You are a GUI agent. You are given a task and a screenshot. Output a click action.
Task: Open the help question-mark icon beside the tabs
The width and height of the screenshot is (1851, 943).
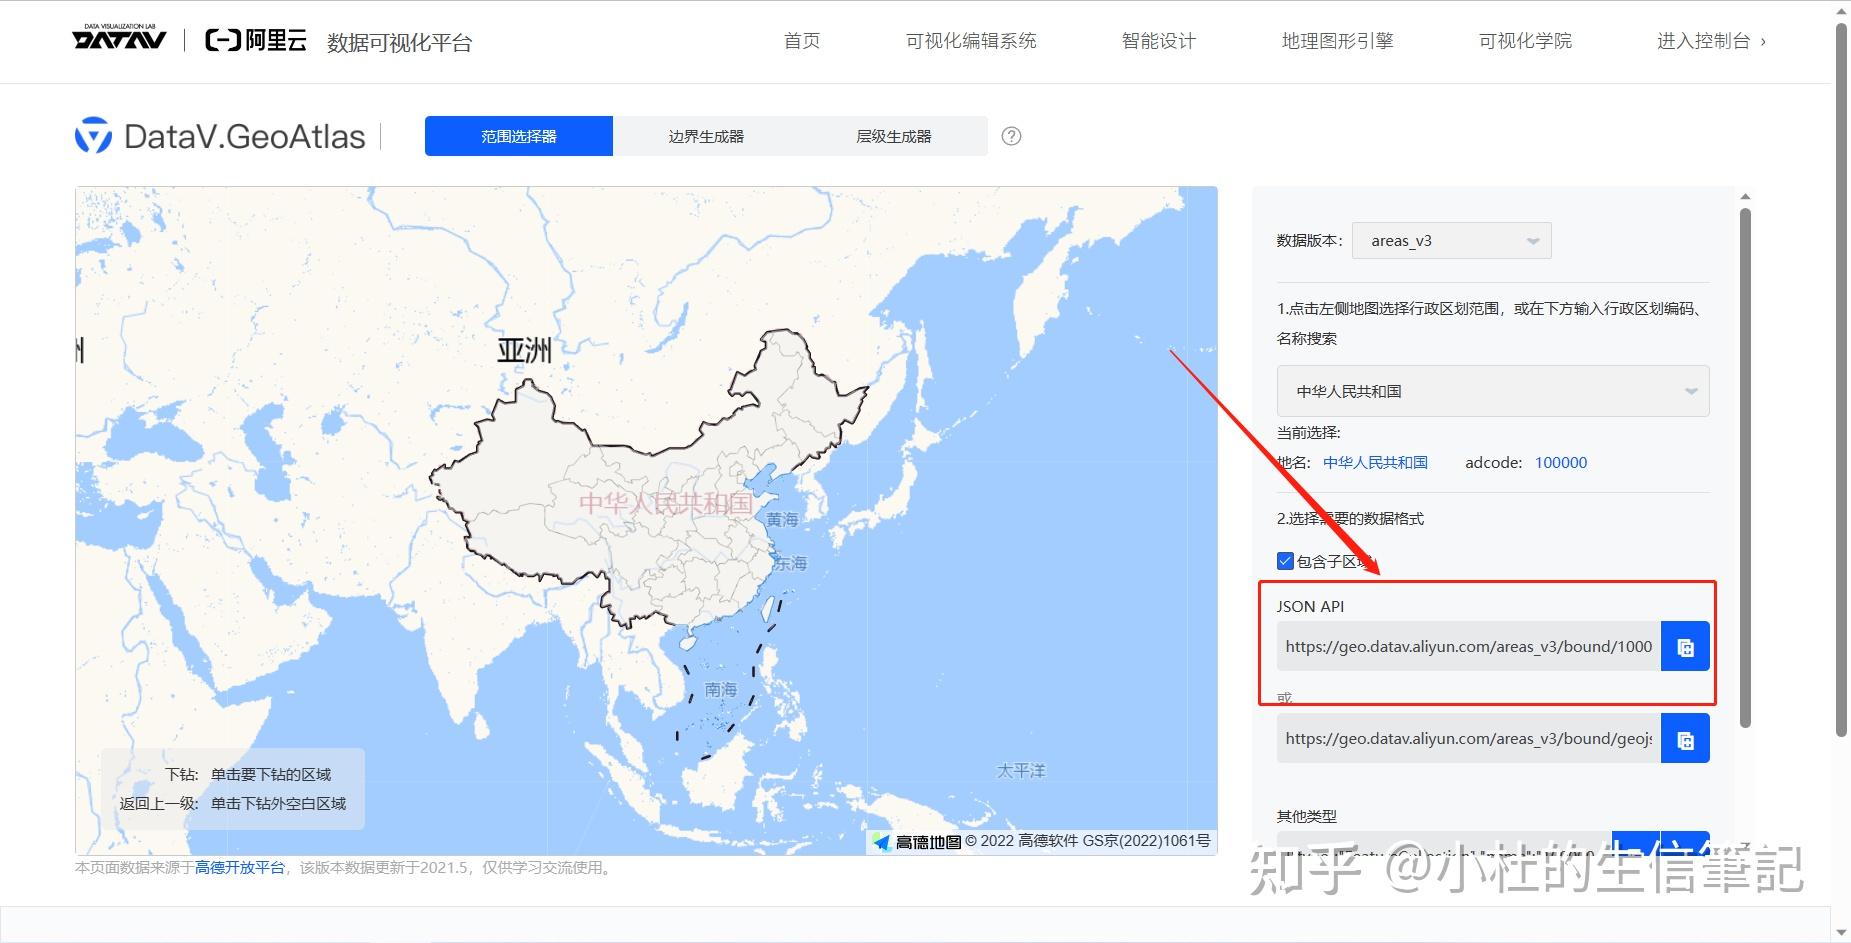[1011, 136]
